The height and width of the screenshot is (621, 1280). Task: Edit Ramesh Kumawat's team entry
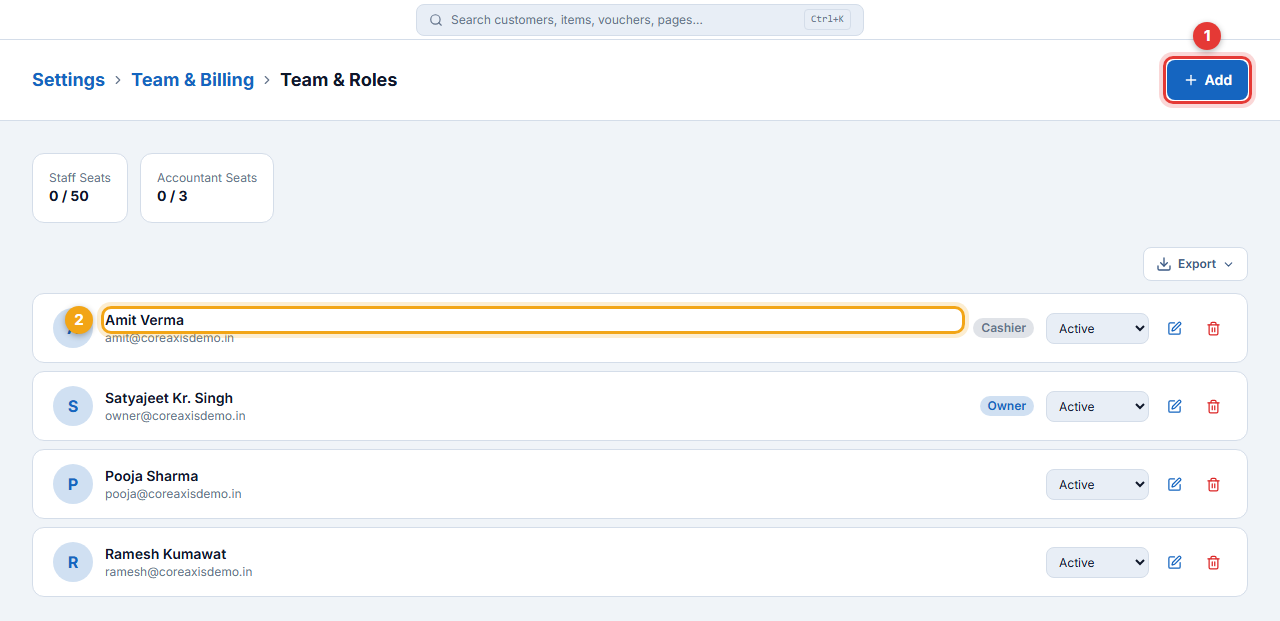[x=1175, y=562]
